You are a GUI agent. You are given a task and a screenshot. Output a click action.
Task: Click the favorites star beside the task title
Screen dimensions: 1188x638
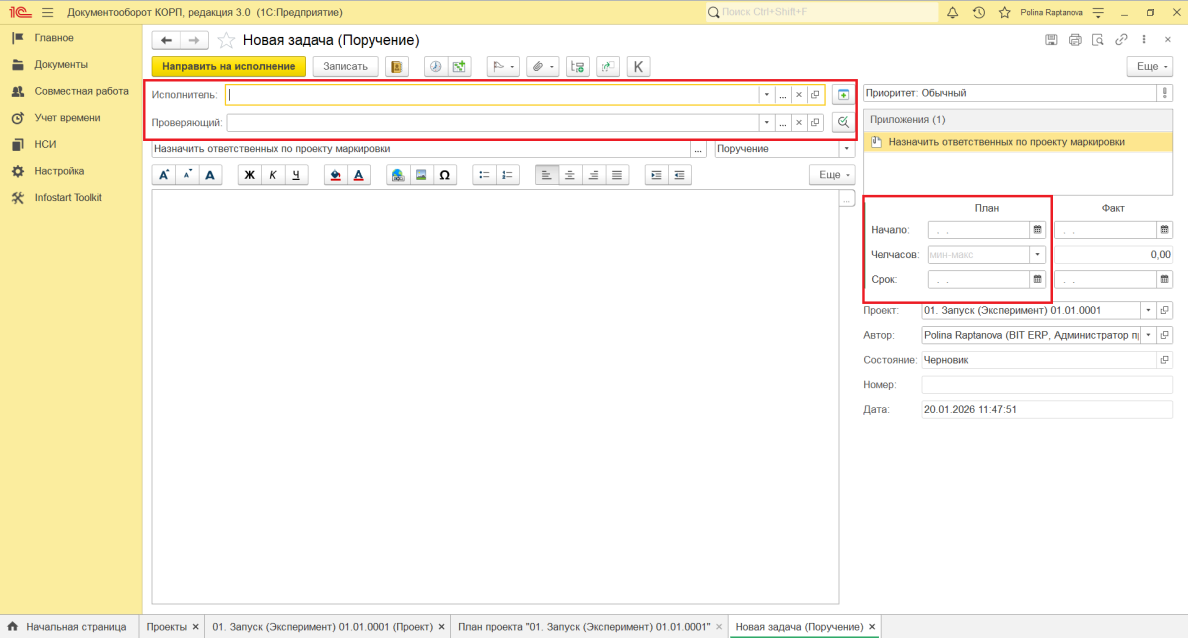pos(226,40)
